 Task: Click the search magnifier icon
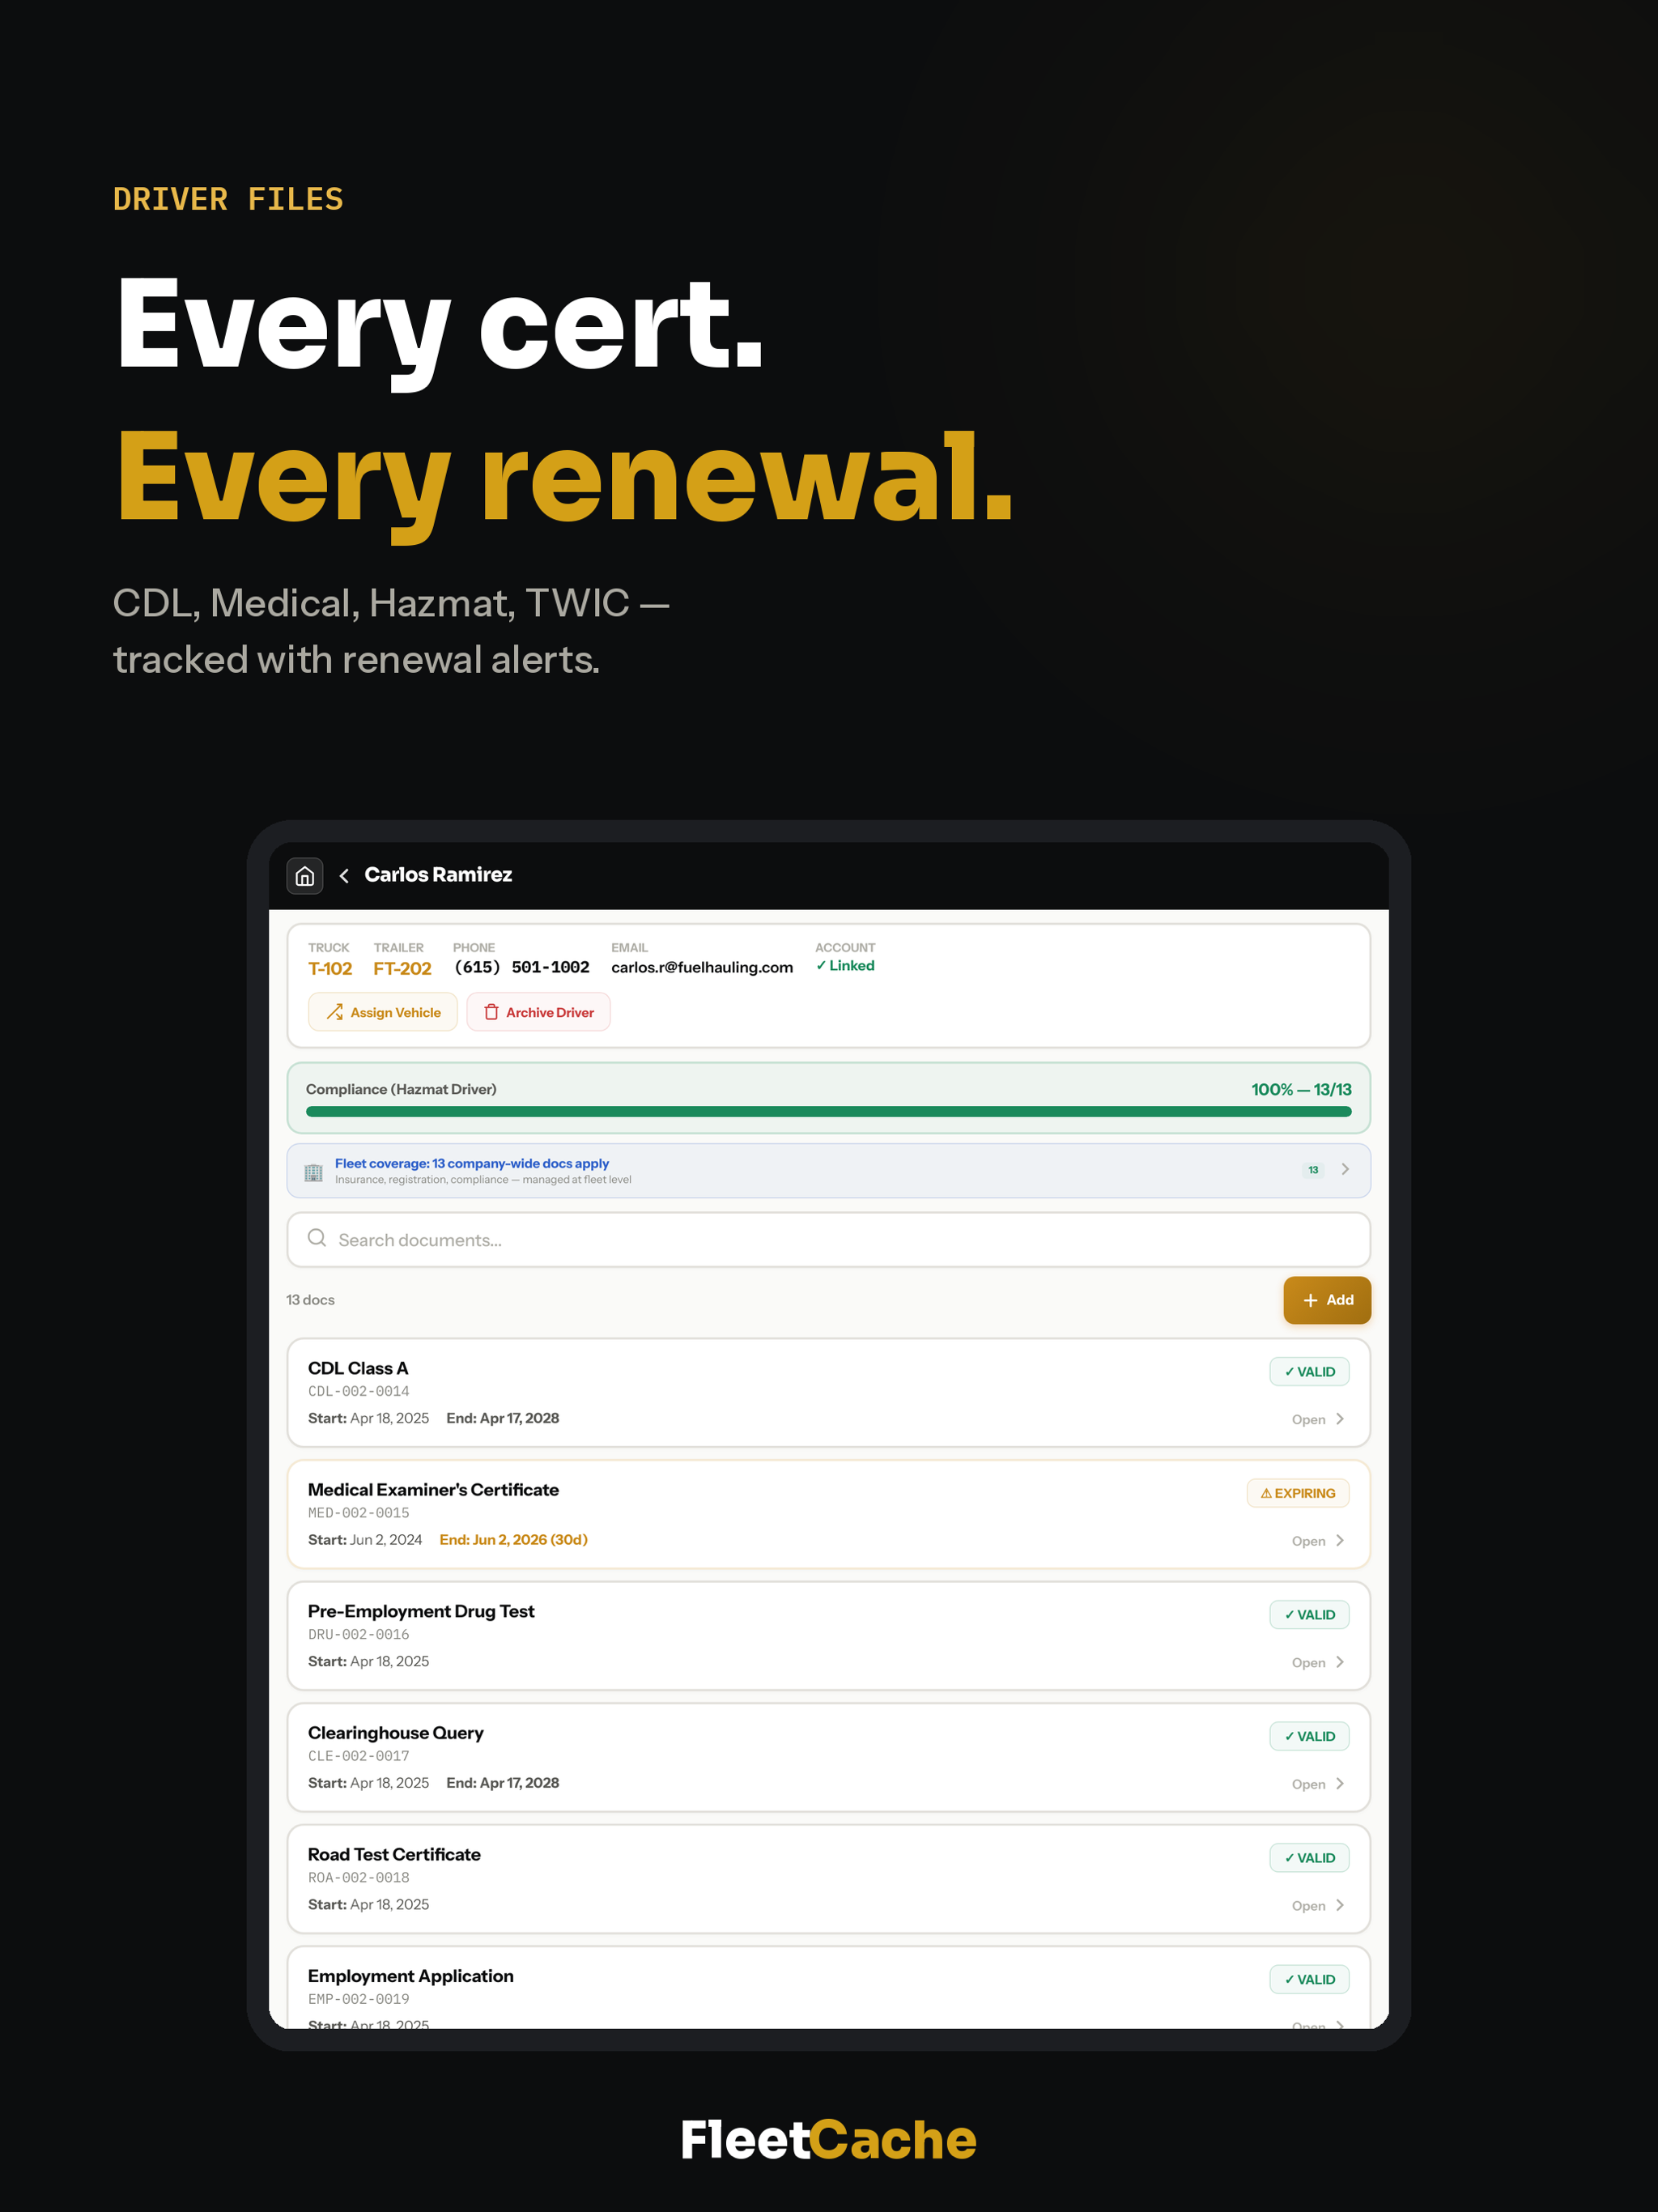click(317, 1238)
